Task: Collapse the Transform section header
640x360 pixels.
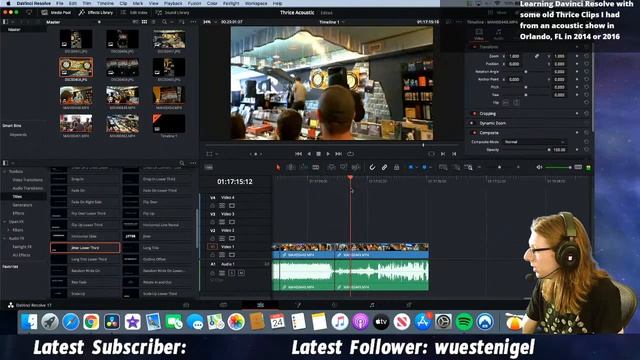Action: click(x=488, y=47)
